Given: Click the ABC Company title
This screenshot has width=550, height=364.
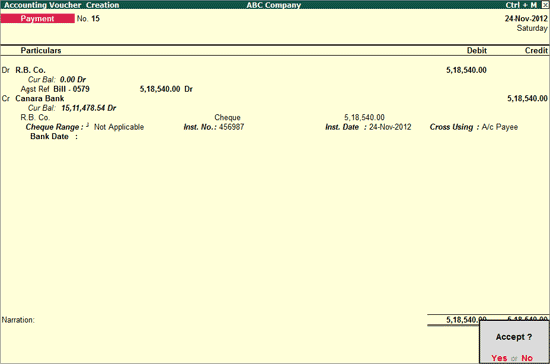Looking at the screenshot, I should pos(274,5).
